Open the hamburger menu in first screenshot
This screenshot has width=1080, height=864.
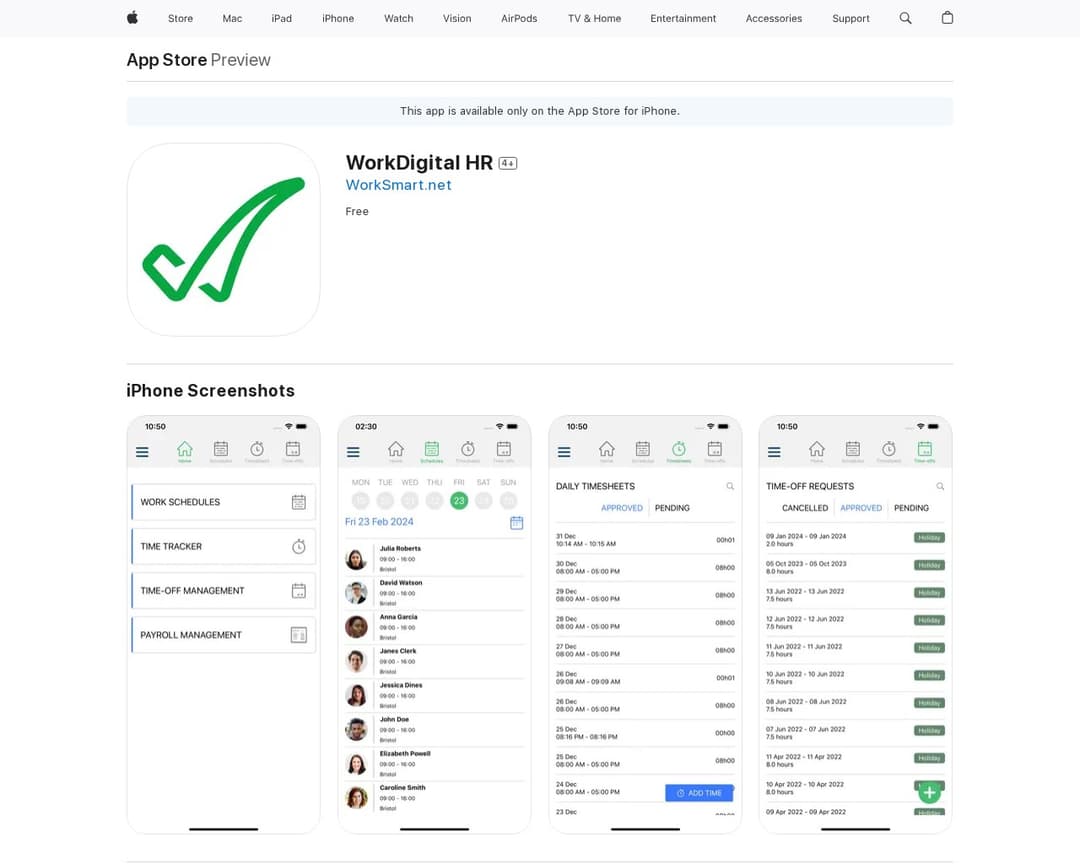[142, 452]
